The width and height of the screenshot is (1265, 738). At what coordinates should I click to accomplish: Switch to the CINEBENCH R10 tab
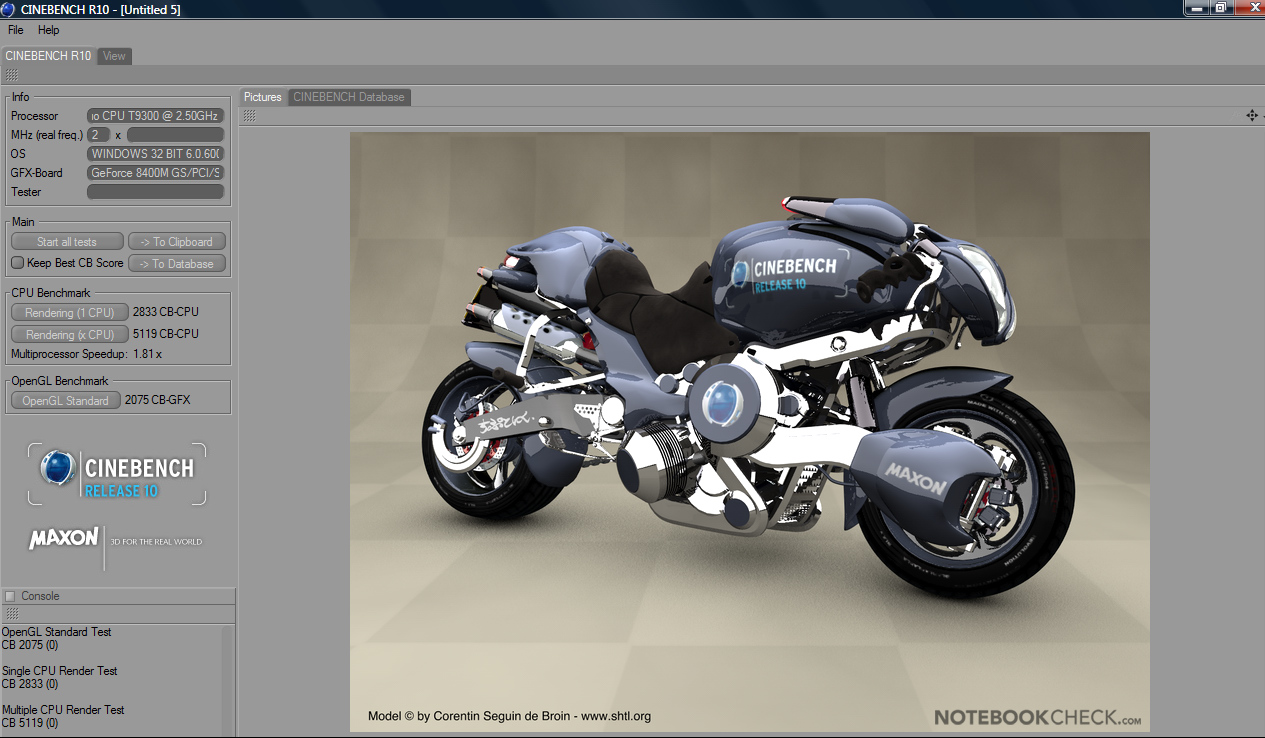pyautogui.click(x=48, y=56)
